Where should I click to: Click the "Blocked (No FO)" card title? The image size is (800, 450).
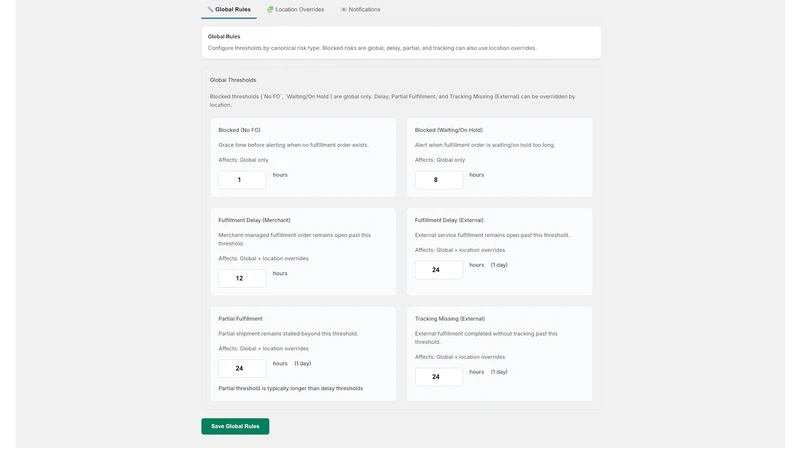point(239,130)
